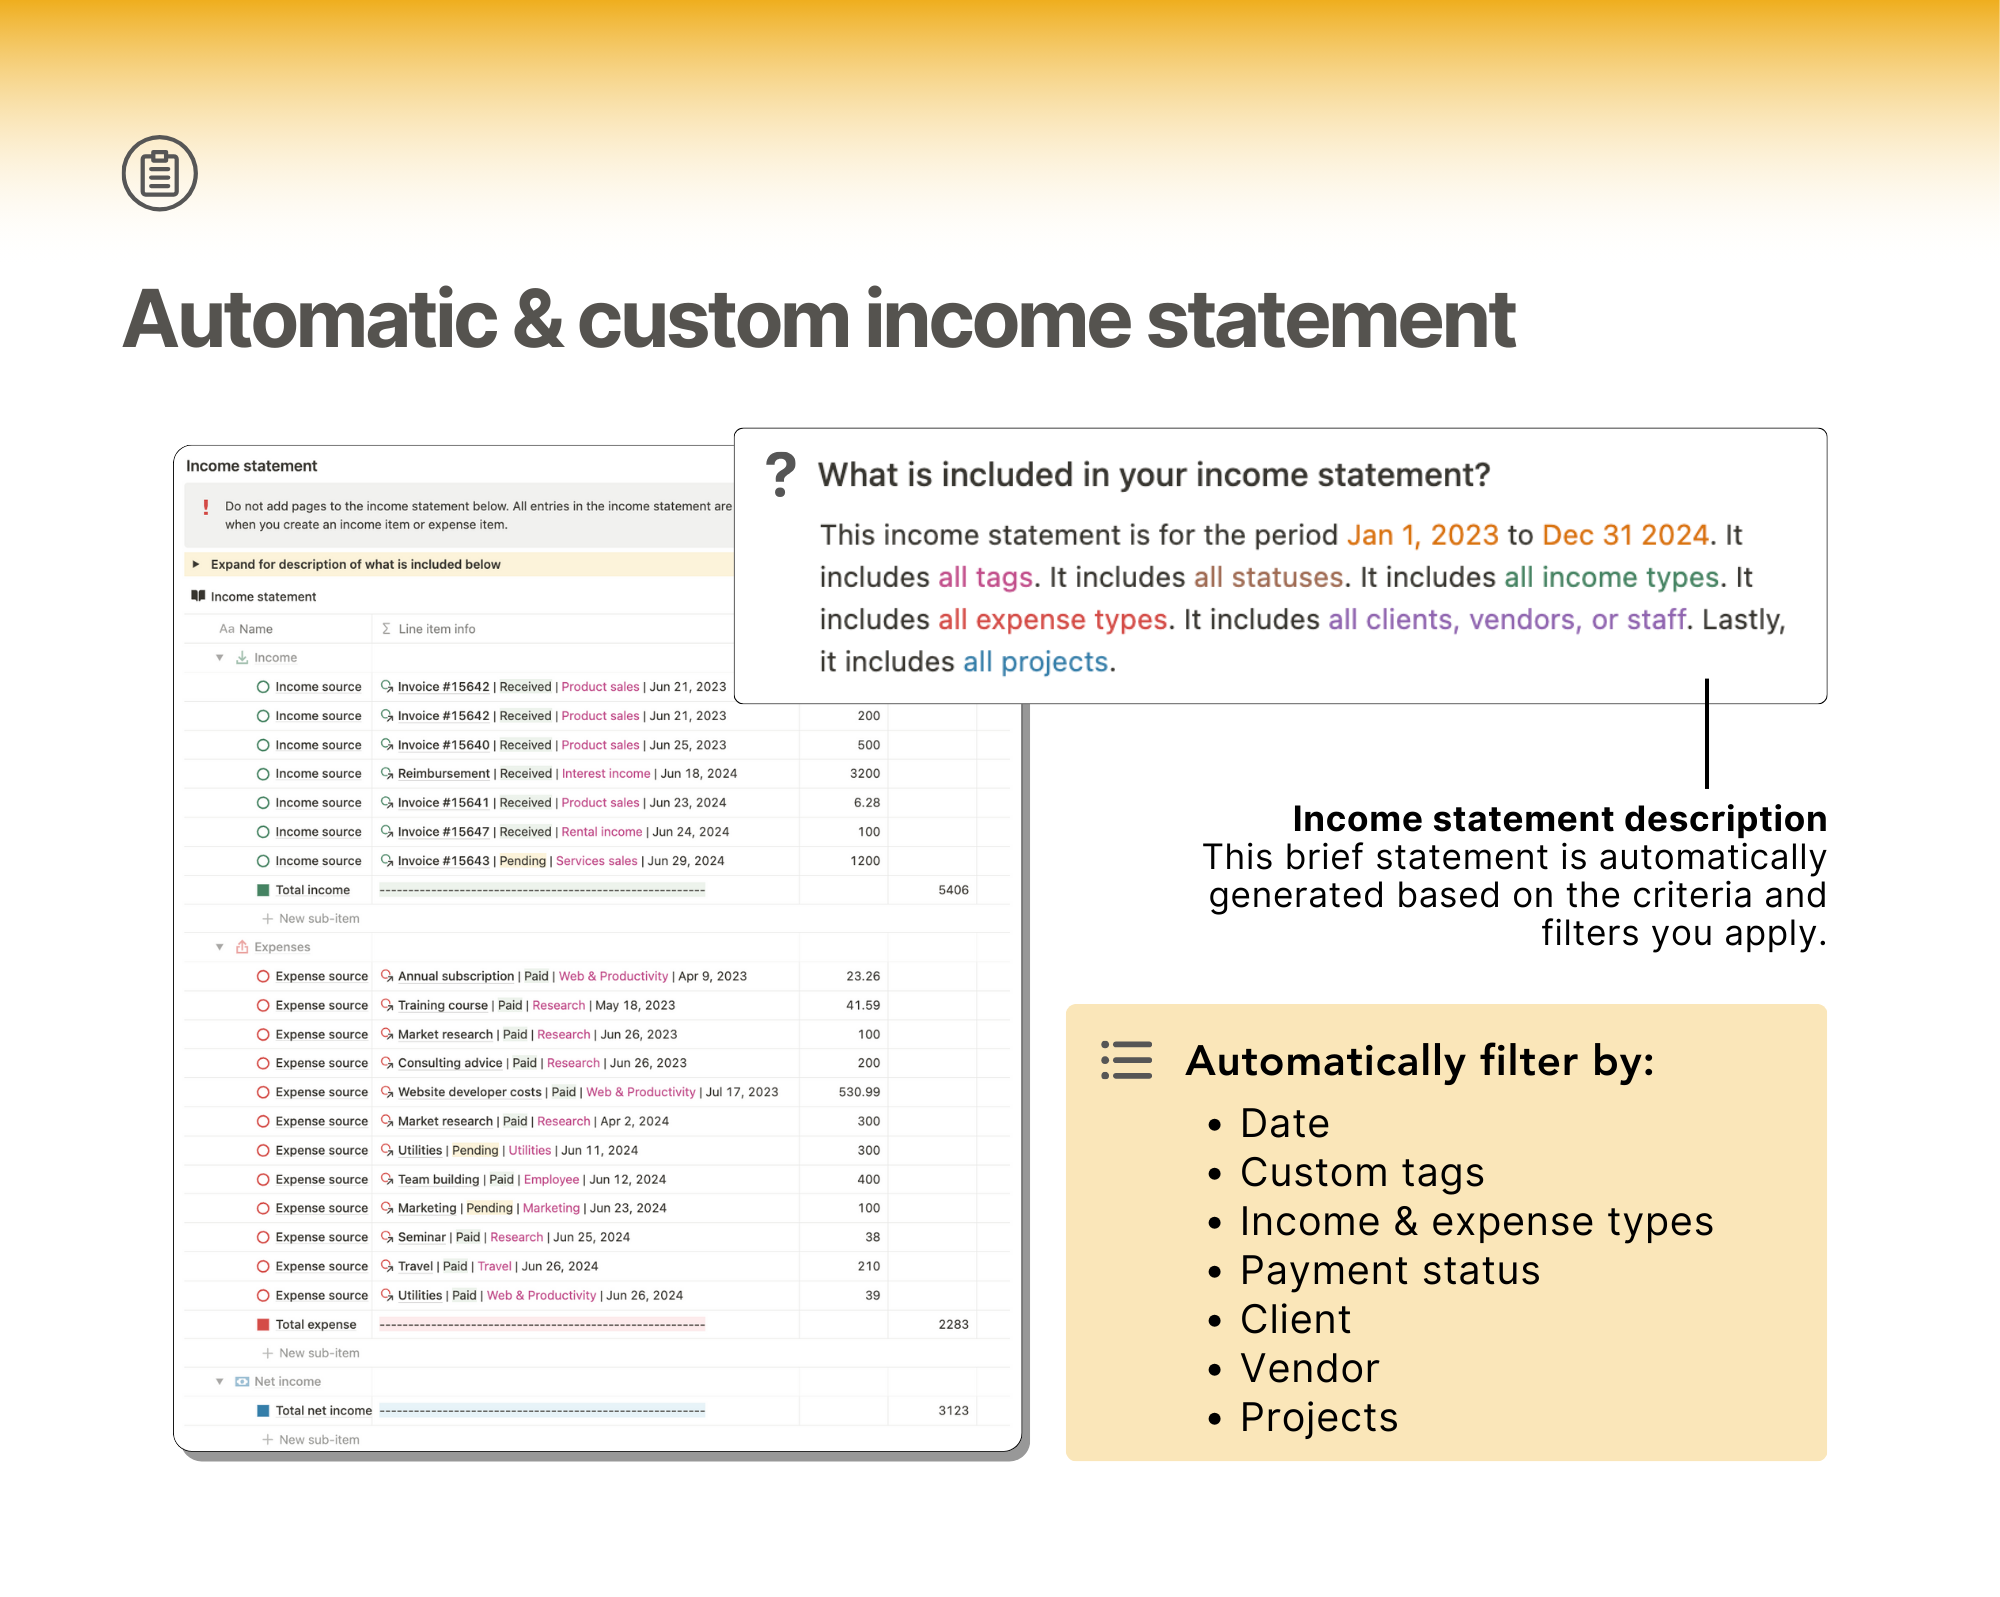Open Website developer costs relation link
This screenshot has width=2000, height=1597.
coord(469,1092)
